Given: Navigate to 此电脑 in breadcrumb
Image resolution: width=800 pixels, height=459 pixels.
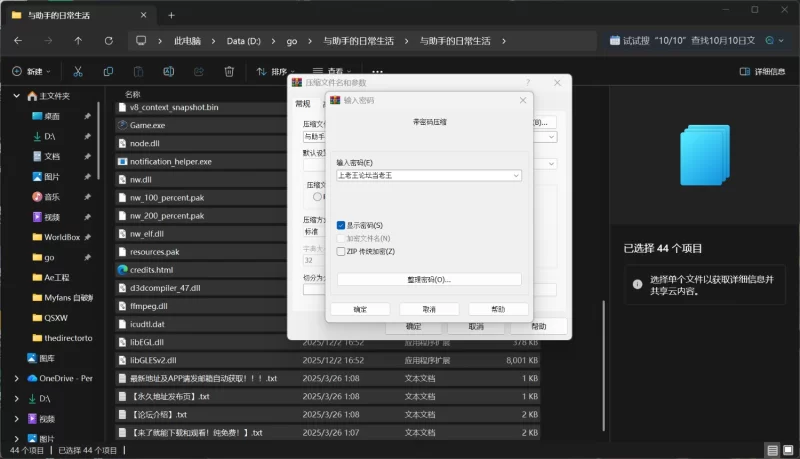Looking at the screenshot, I should click(187, 41).
